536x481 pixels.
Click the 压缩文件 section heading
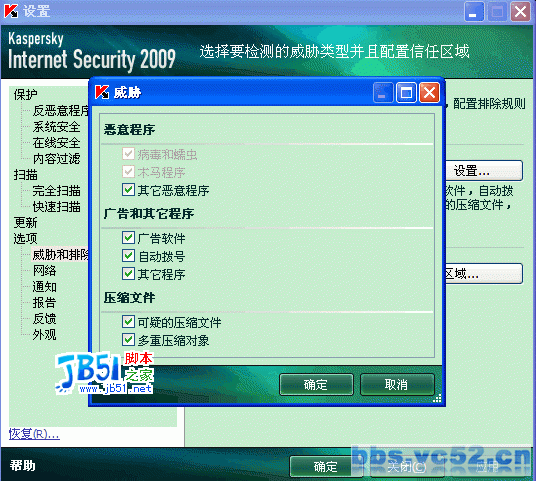[130, 298]
